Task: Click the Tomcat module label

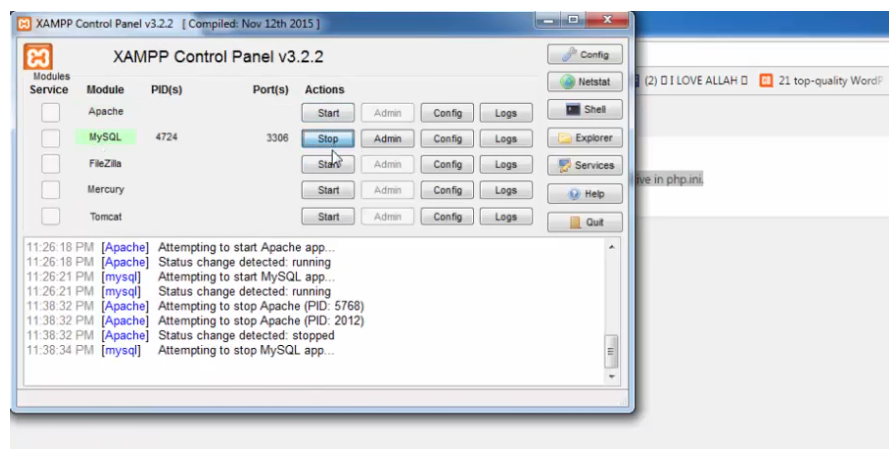Action: (105, 217)
